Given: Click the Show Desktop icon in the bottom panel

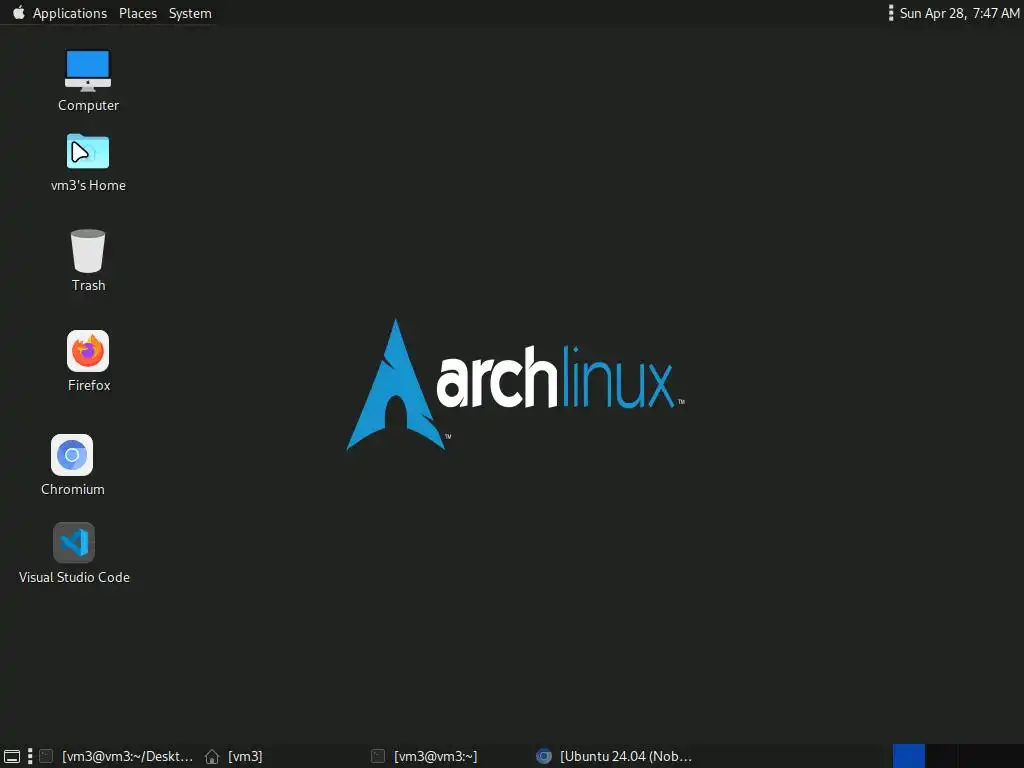Looking at the screenshot, I should pyautogui.click(x=12, y=756).
